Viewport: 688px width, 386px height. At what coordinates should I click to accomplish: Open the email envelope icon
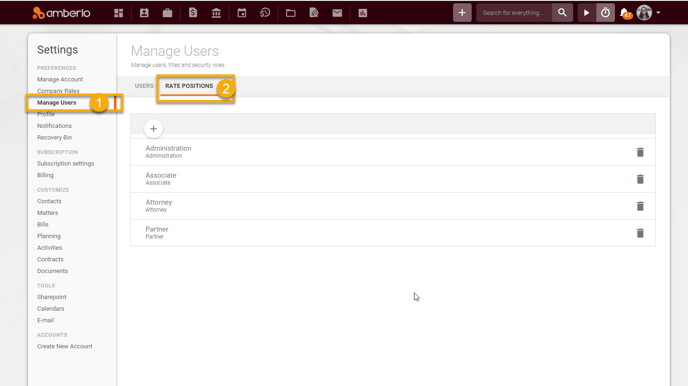337,13
